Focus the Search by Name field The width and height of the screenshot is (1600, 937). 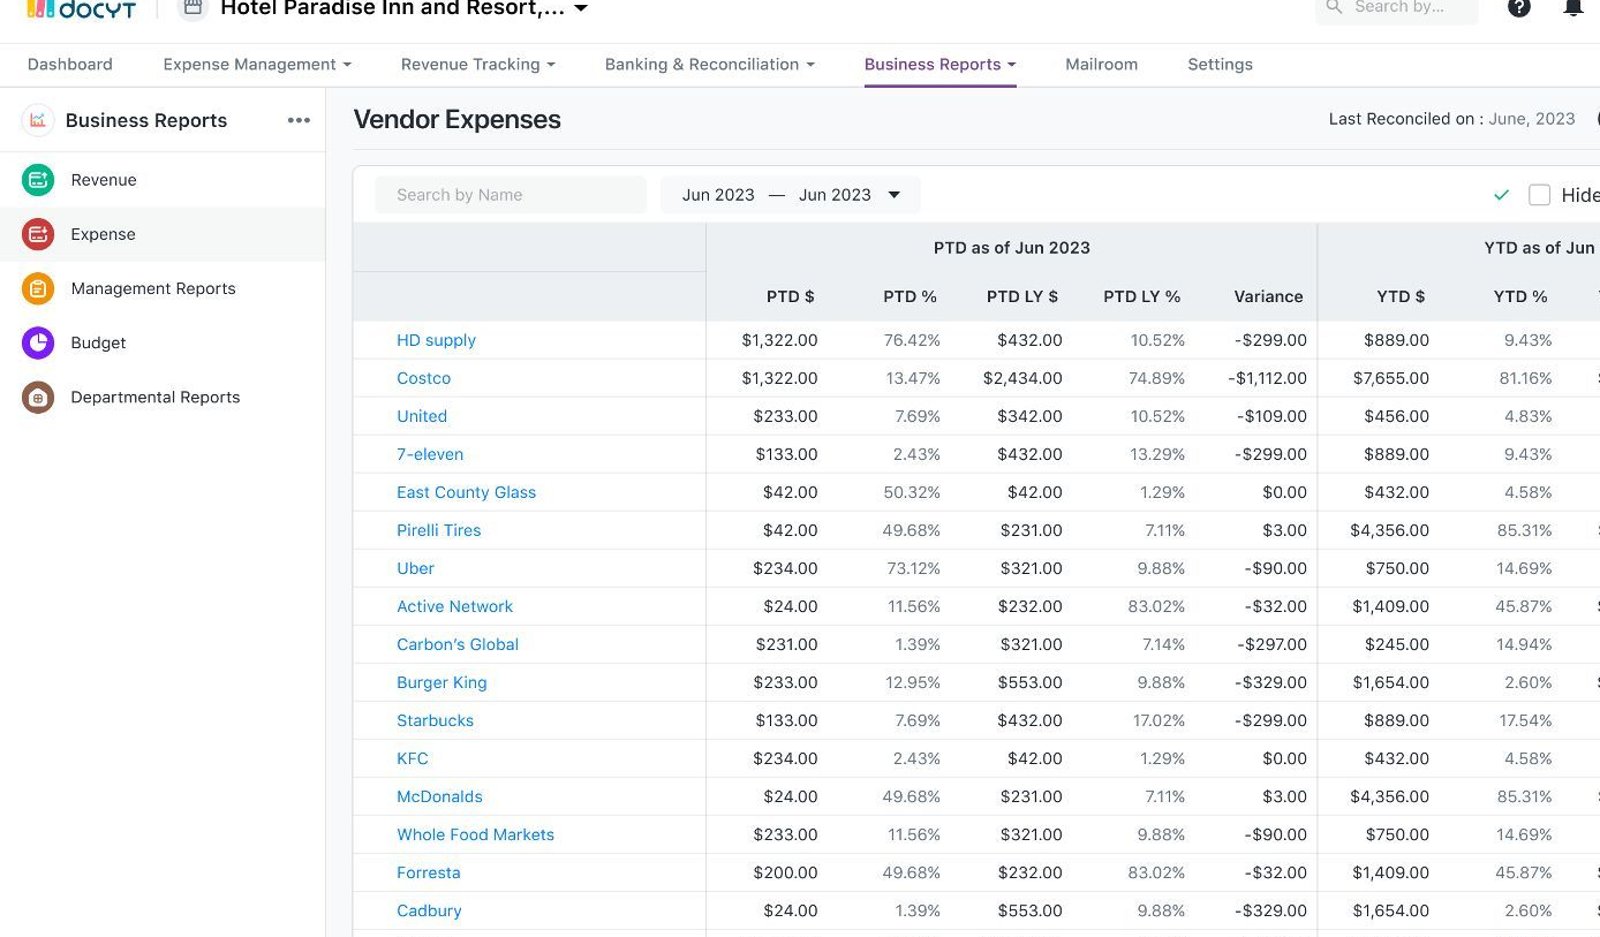point(511,195)
